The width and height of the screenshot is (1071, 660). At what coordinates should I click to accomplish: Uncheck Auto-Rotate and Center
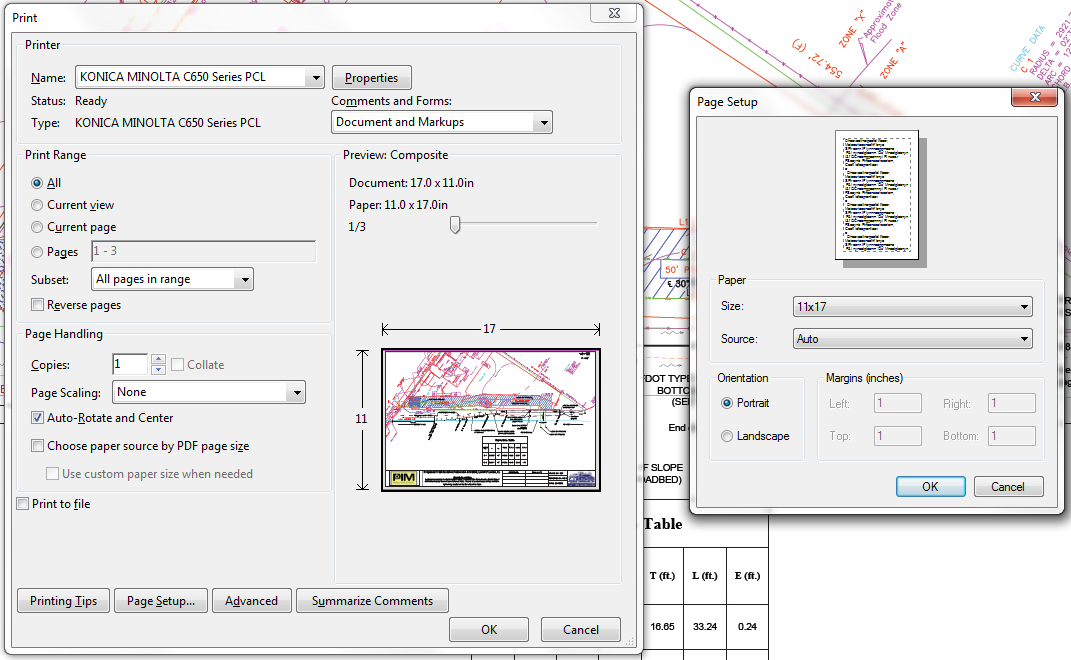[x=37, y=417]
